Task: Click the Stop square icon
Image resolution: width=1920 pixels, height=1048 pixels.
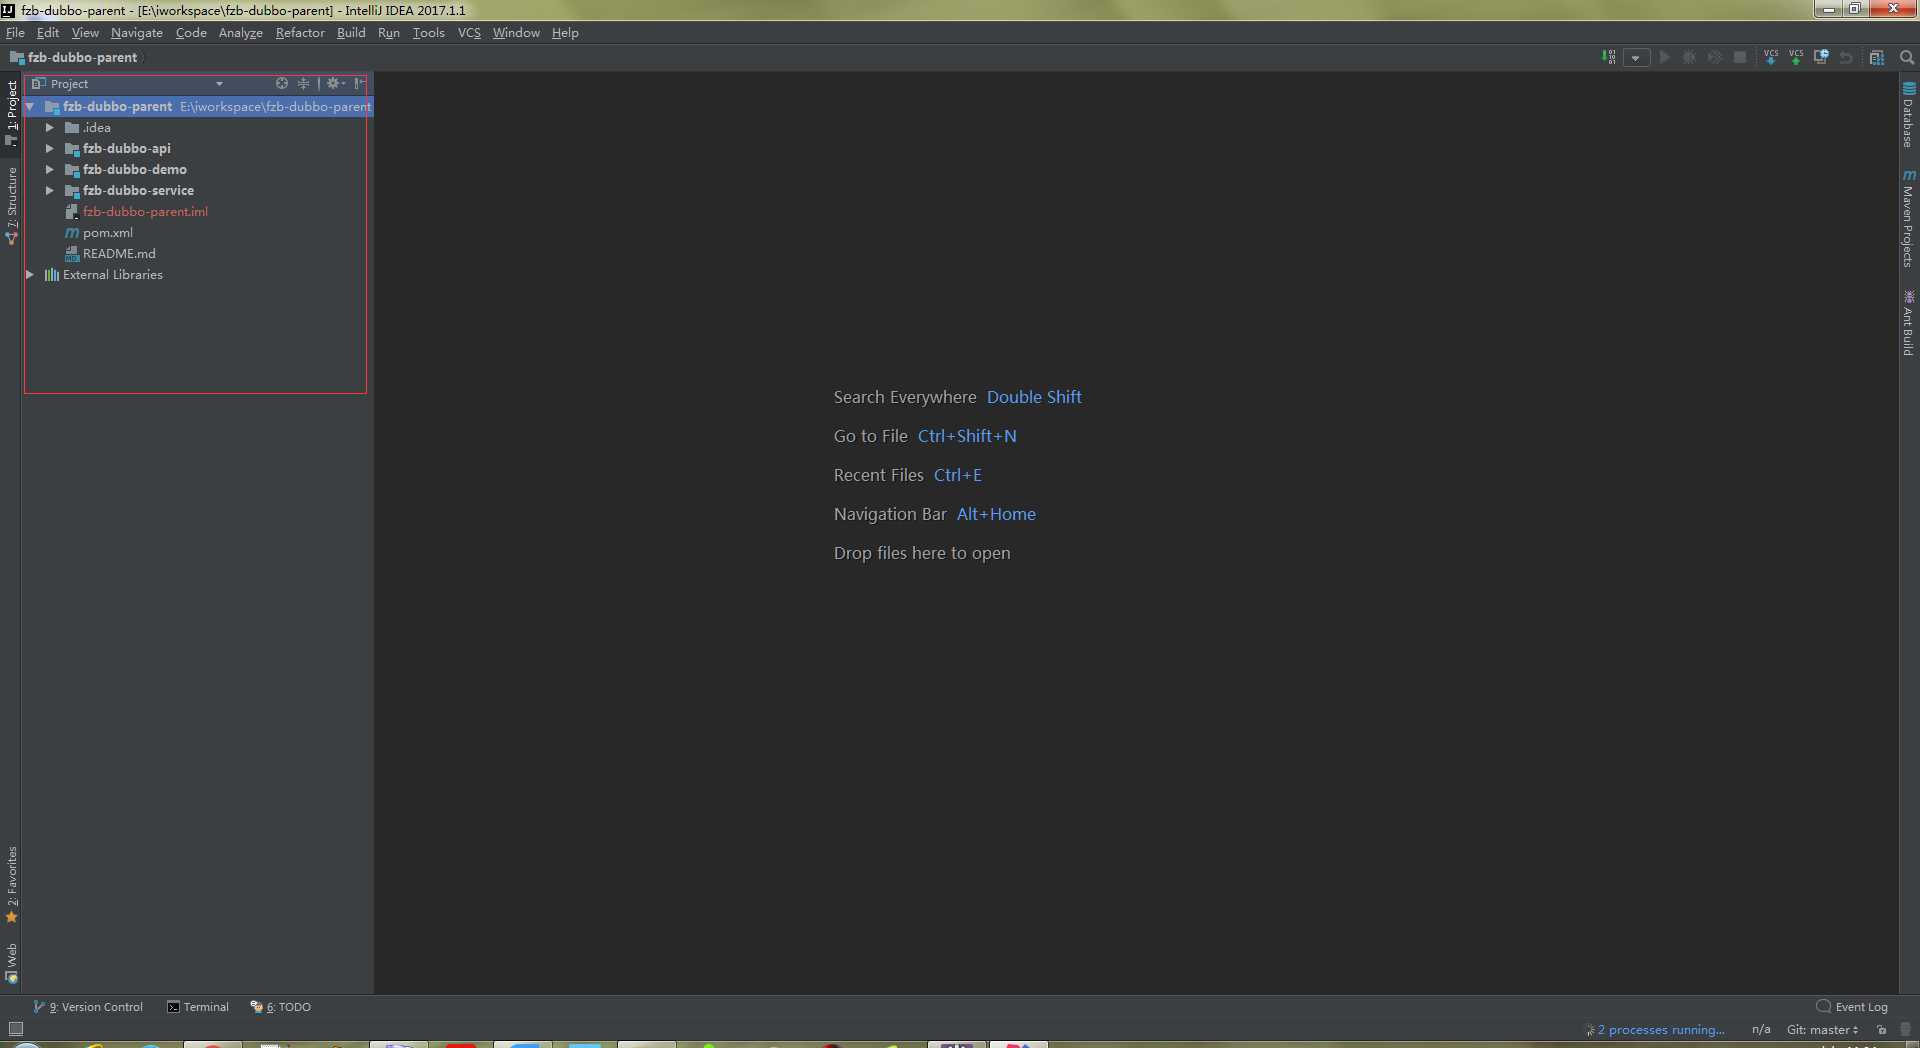Action: [x=1740, y=57]
